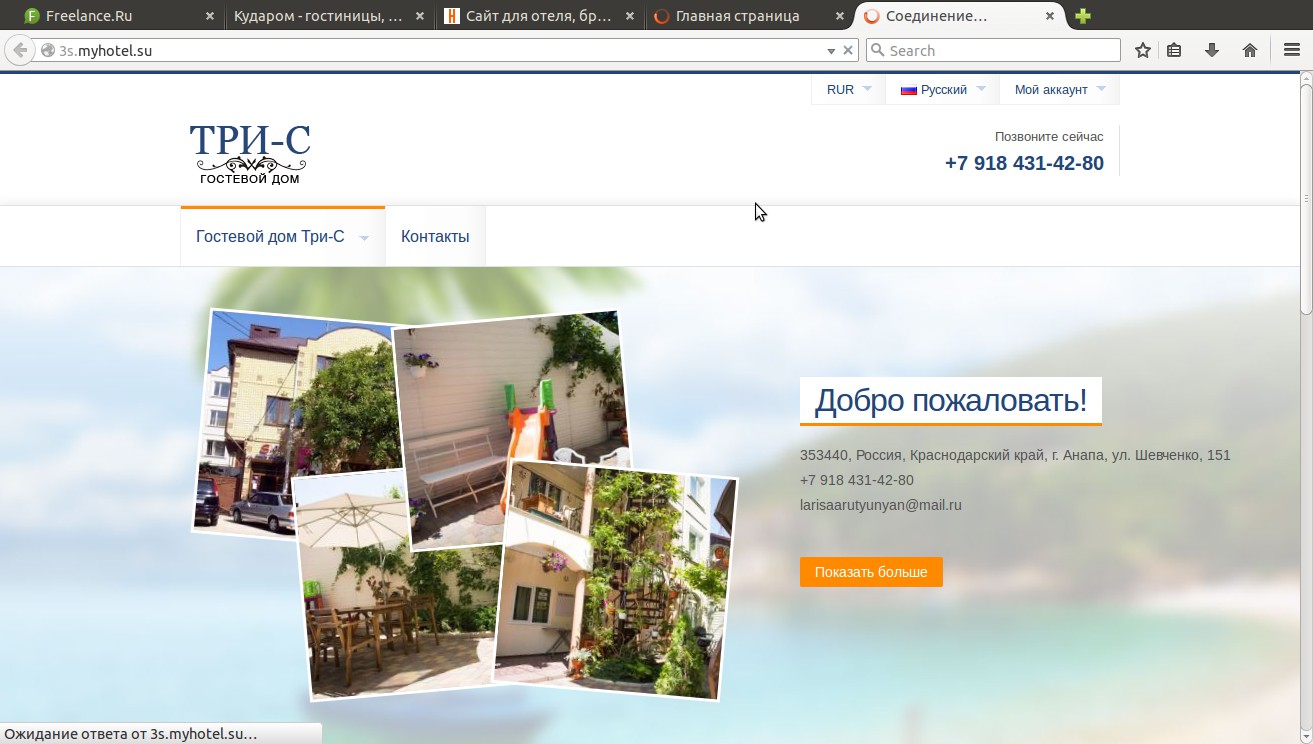The width and height of the screenshot is (1313, 744).
Task: Click the globe site identity icon
Action: (x=47, y=50)
